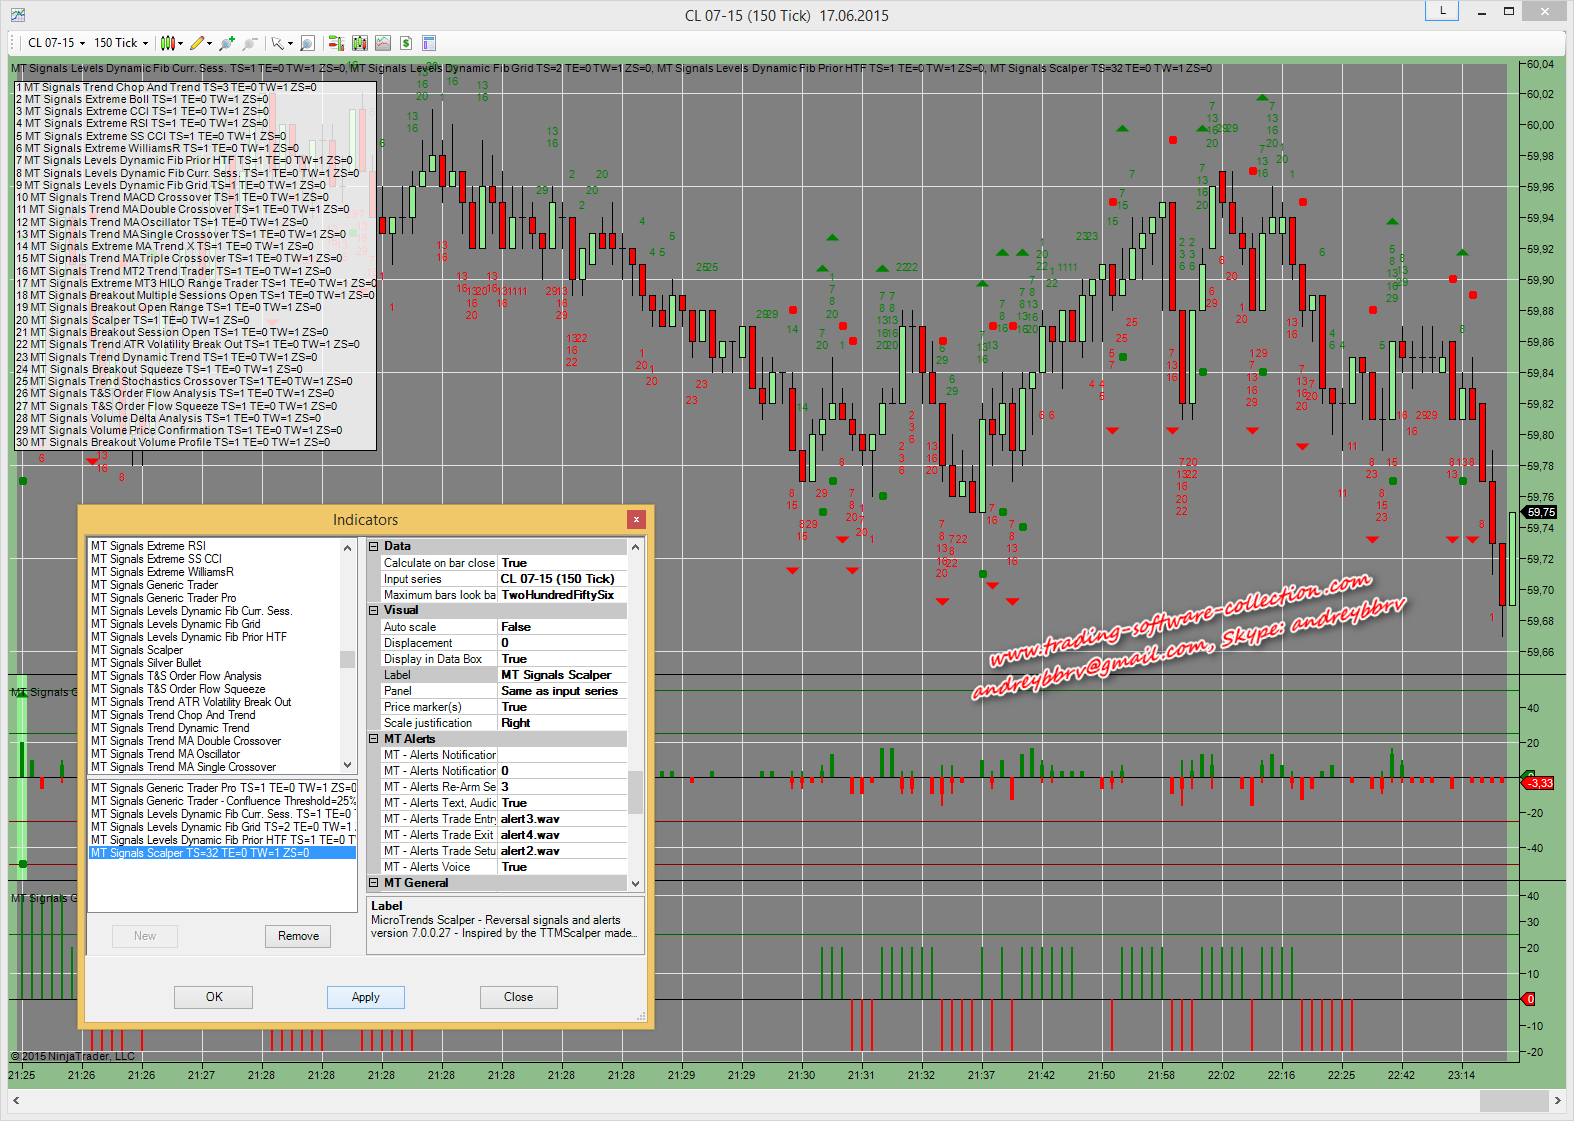This screenshot has height=1121, width=1574.
Task: Open the 150 Tick interval dropdown
Action: 121,43
